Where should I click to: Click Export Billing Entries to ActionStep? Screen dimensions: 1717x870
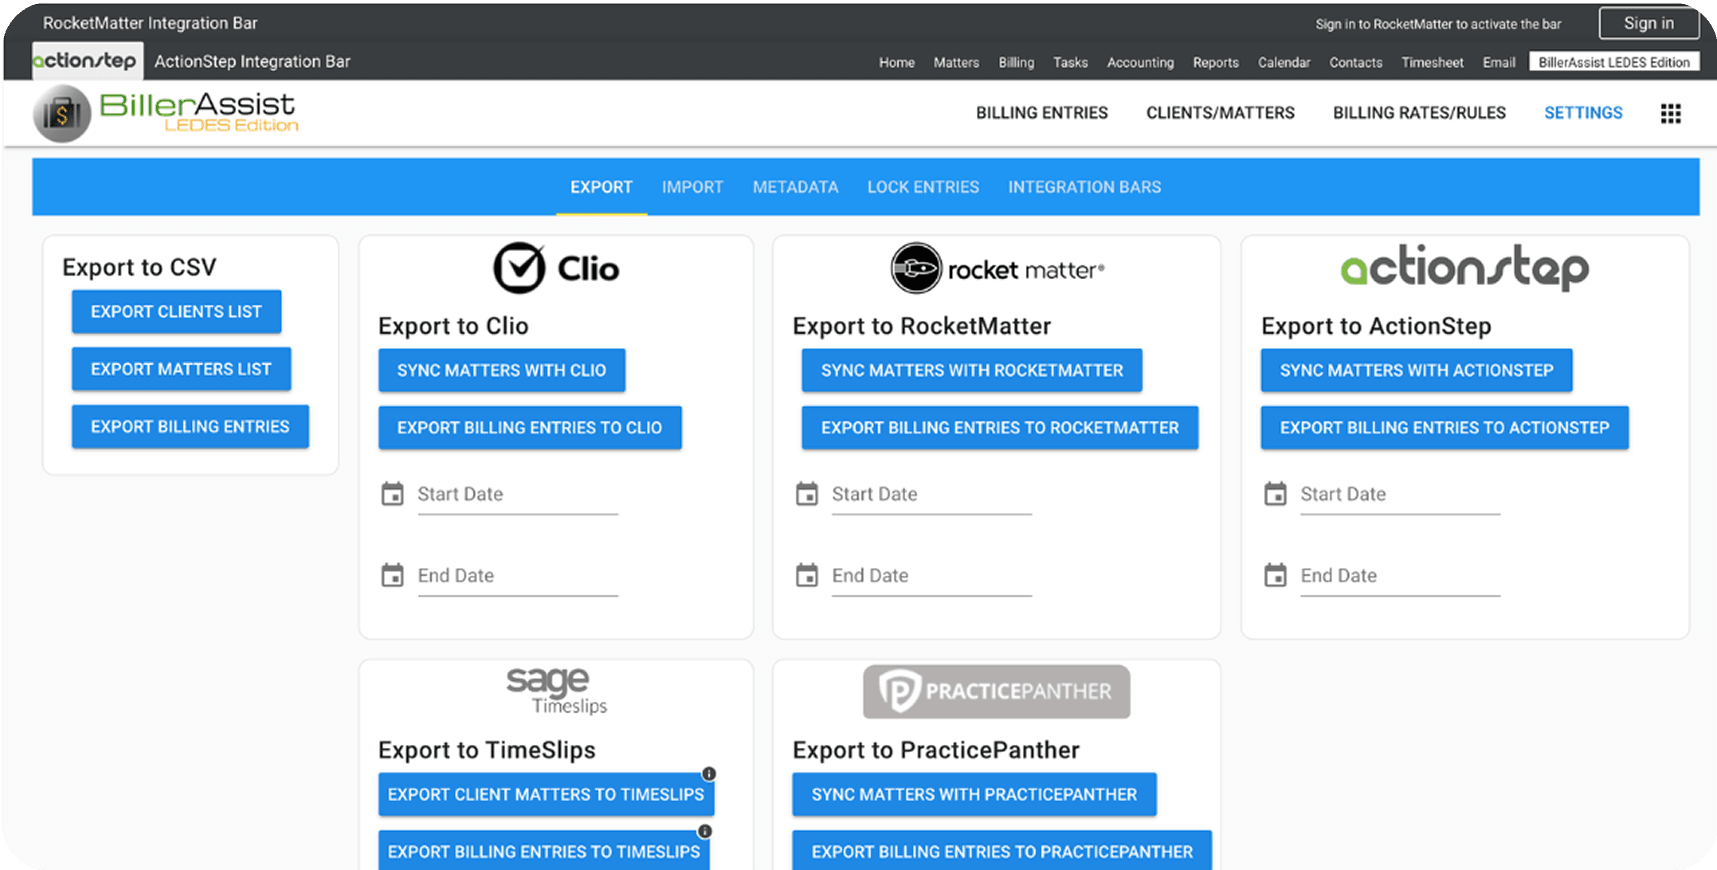(x=1445, y=428)
